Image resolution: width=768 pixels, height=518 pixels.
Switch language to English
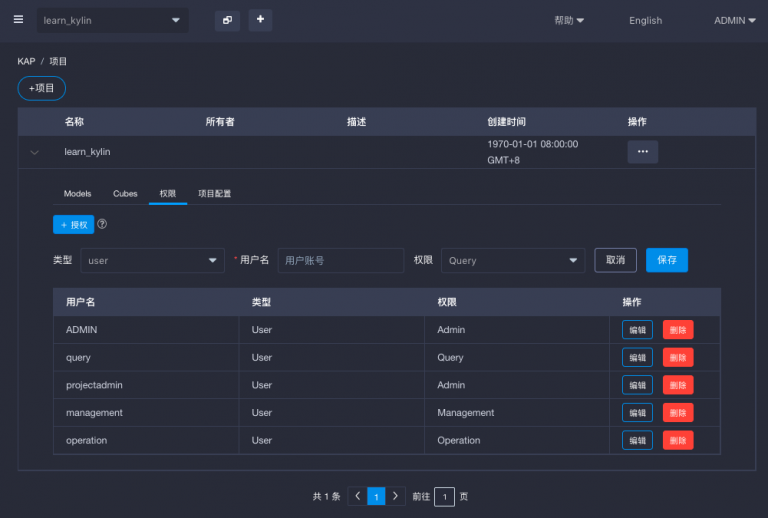click(x=645, y=20)
